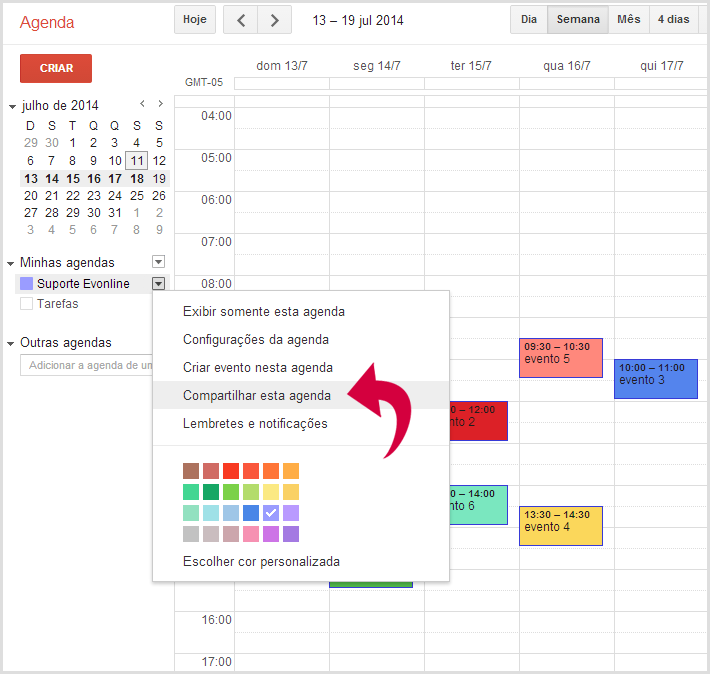Click the red CRIAR button
The height and width of the screenshot is (674, 710).
pyautogui.click(x=56, y=68)
